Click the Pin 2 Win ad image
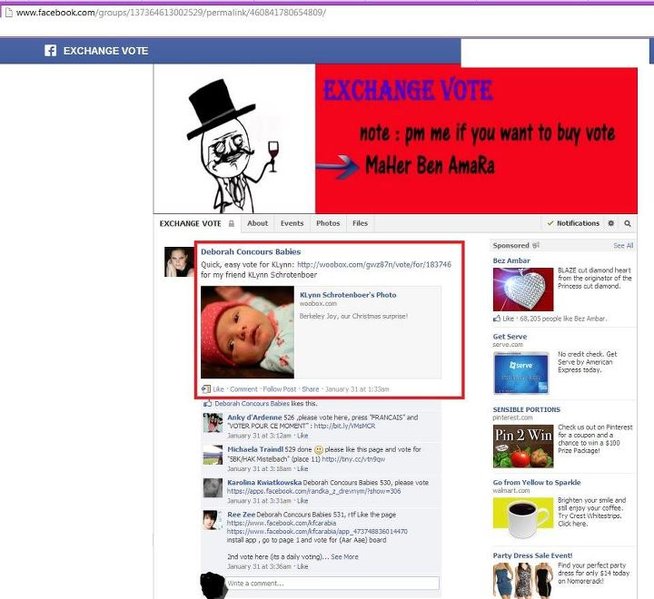 (x=523, y=446)
